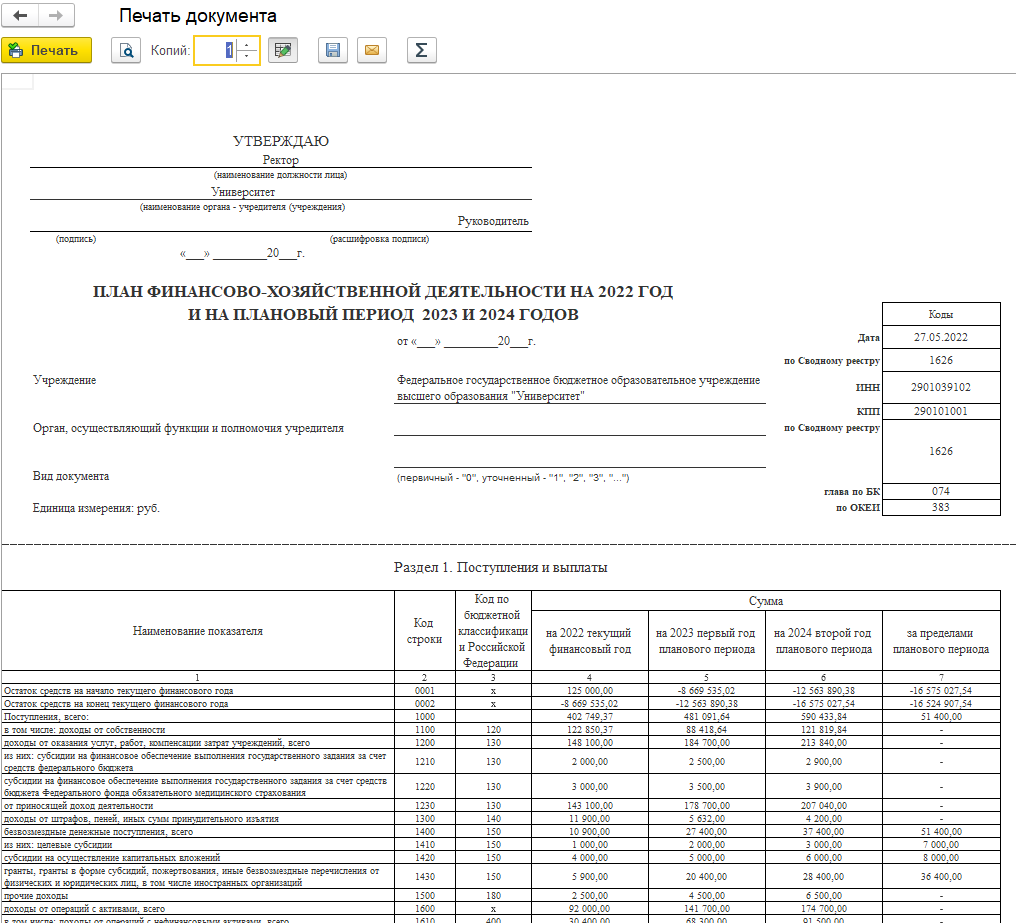
Task: Click cell value 481 091,64
Action: (x=707, y=717)
